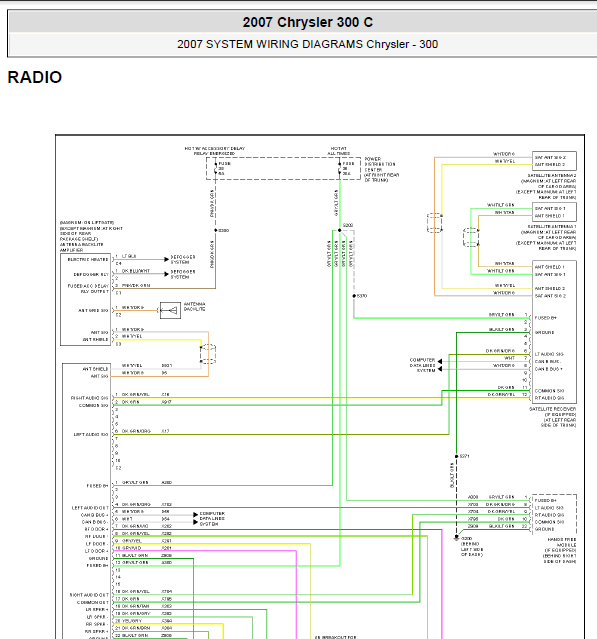Click the Power Distribution Center label
This screenshot has width=597, height=639.
(x=381, y=170)
